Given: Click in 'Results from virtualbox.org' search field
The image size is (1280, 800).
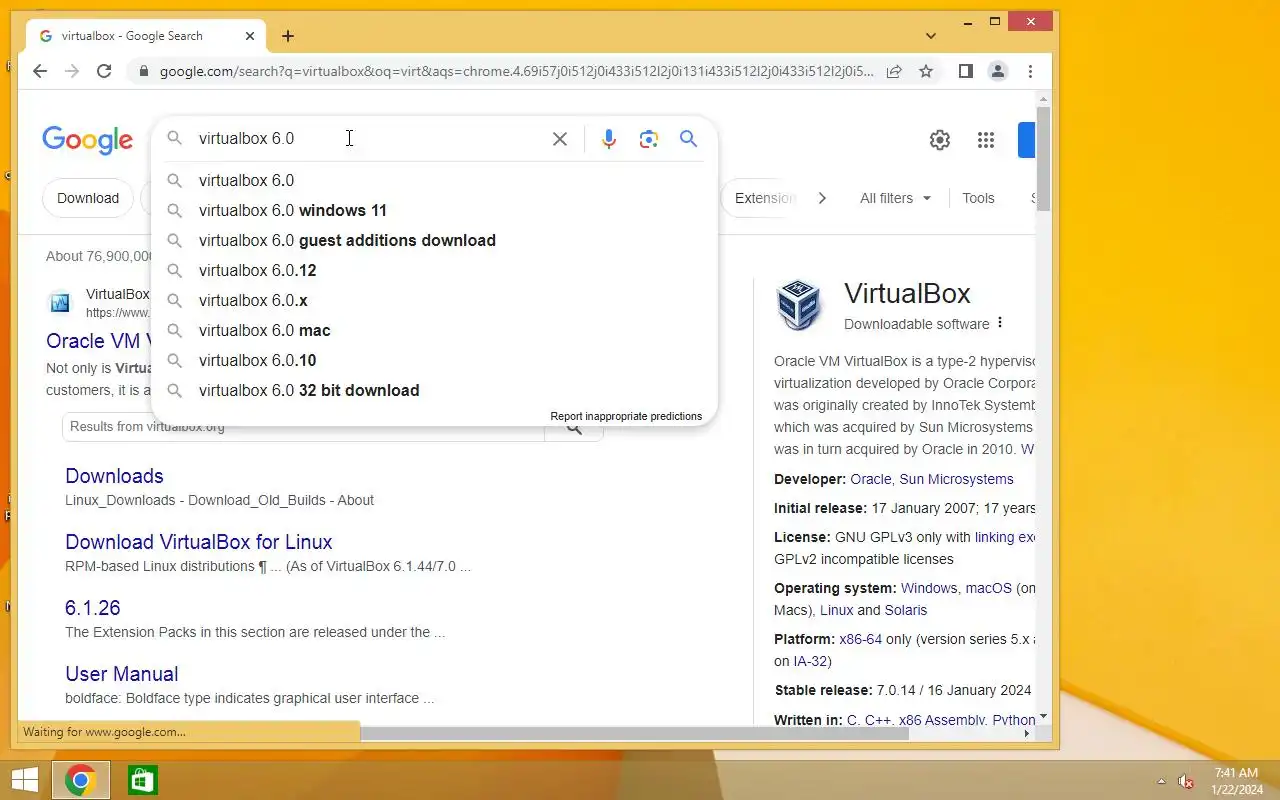Looking at the screenshot, I should (303, 427).
